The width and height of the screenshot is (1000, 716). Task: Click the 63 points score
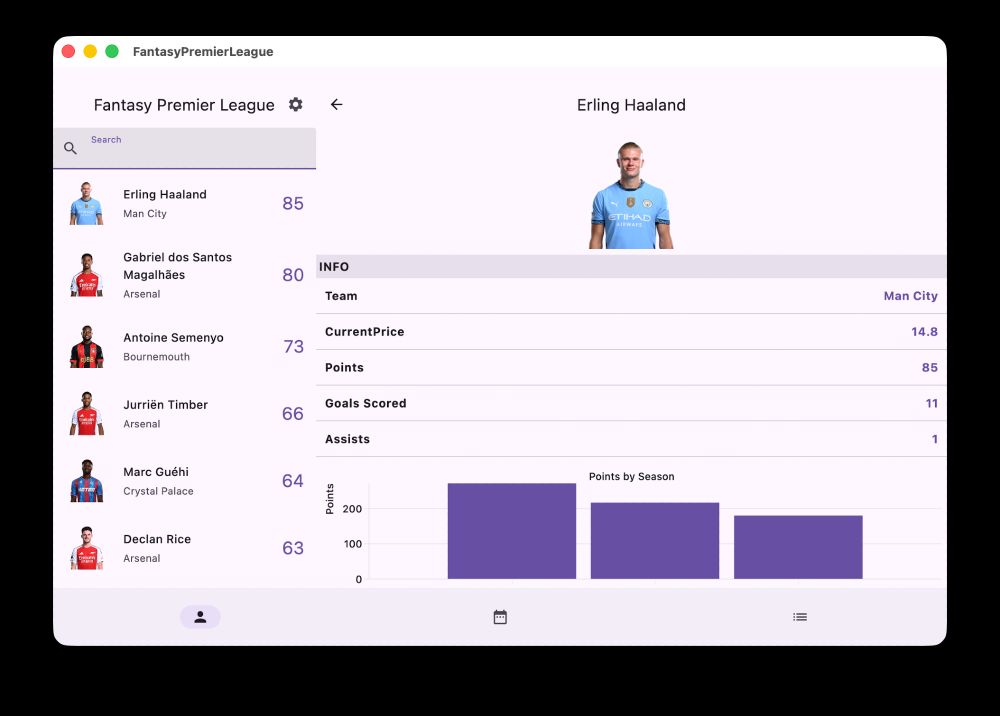point(293,548)
